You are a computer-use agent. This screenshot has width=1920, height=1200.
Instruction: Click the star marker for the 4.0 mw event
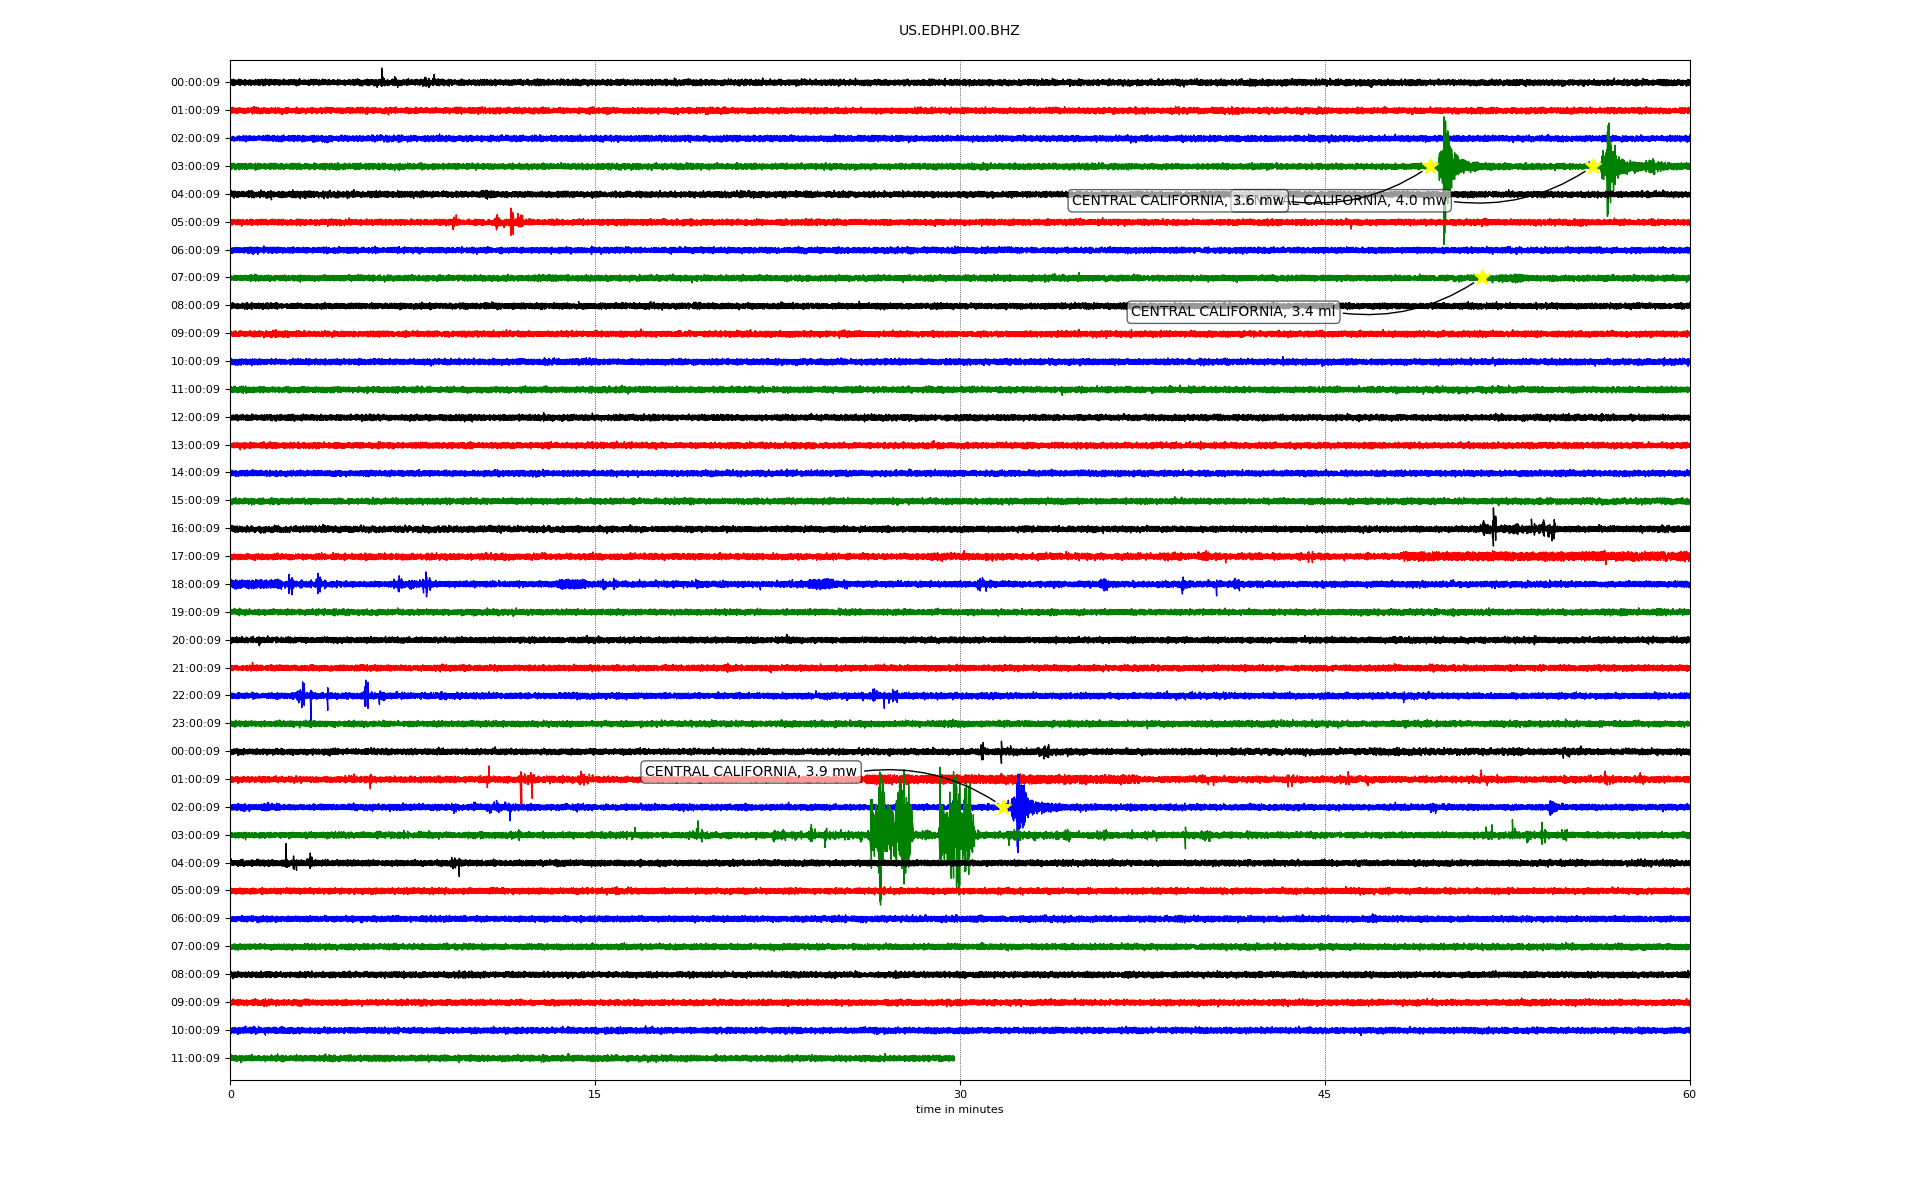pos(1593,166)
